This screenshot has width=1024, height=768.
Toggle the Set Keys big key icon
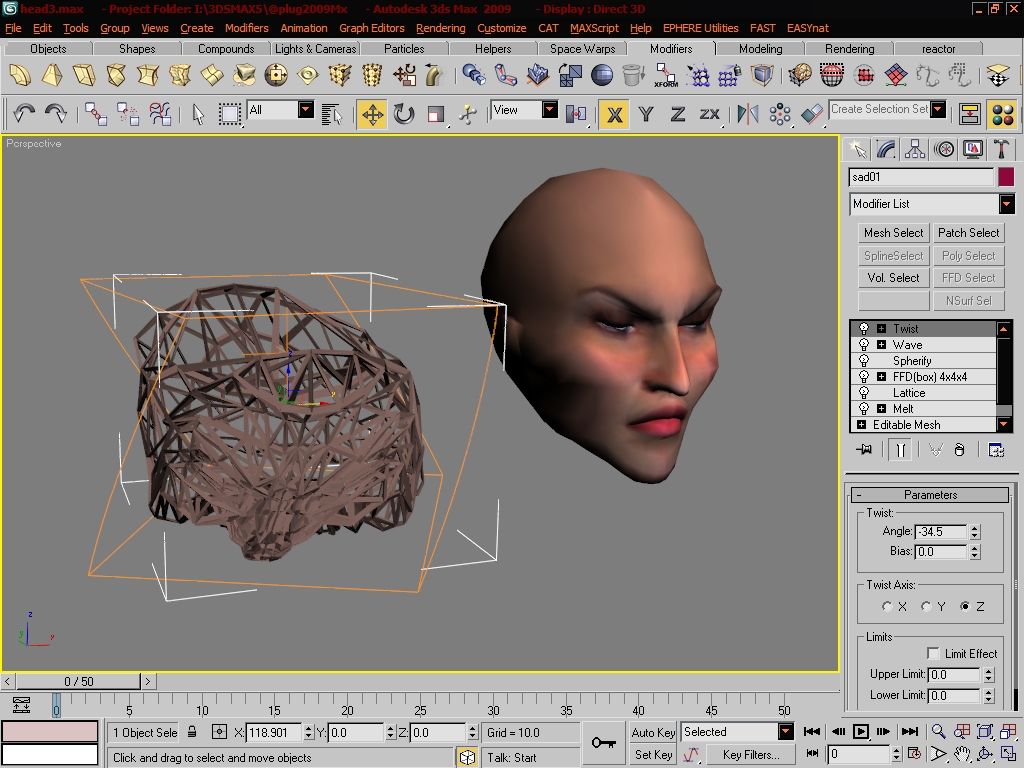coord(603,743)
